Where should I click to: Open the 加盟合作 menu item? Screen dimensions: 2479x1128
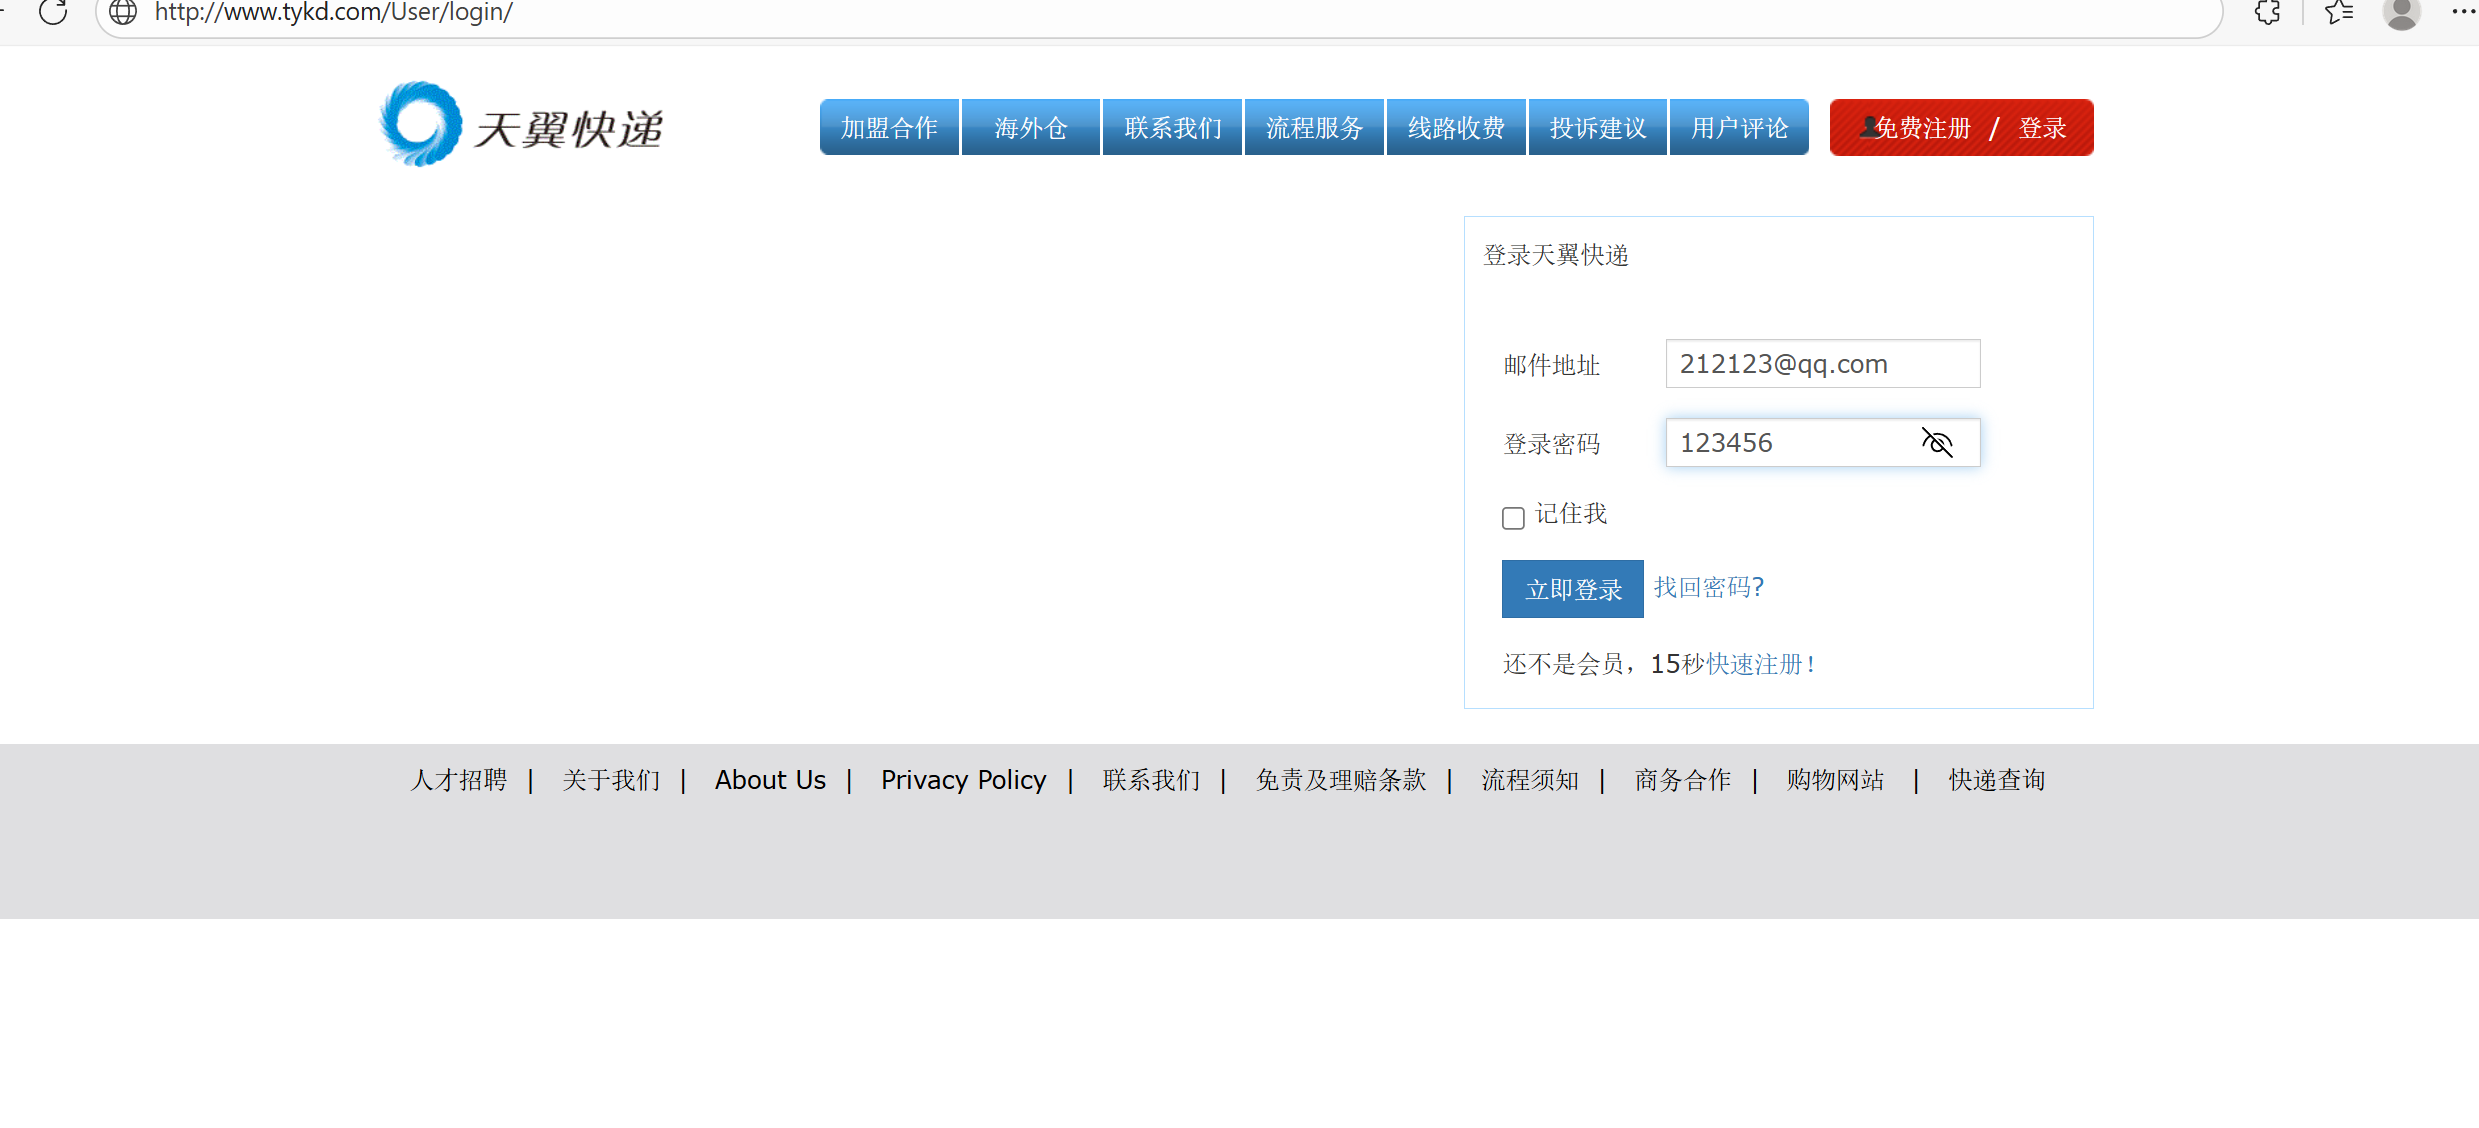click(889, 128)
